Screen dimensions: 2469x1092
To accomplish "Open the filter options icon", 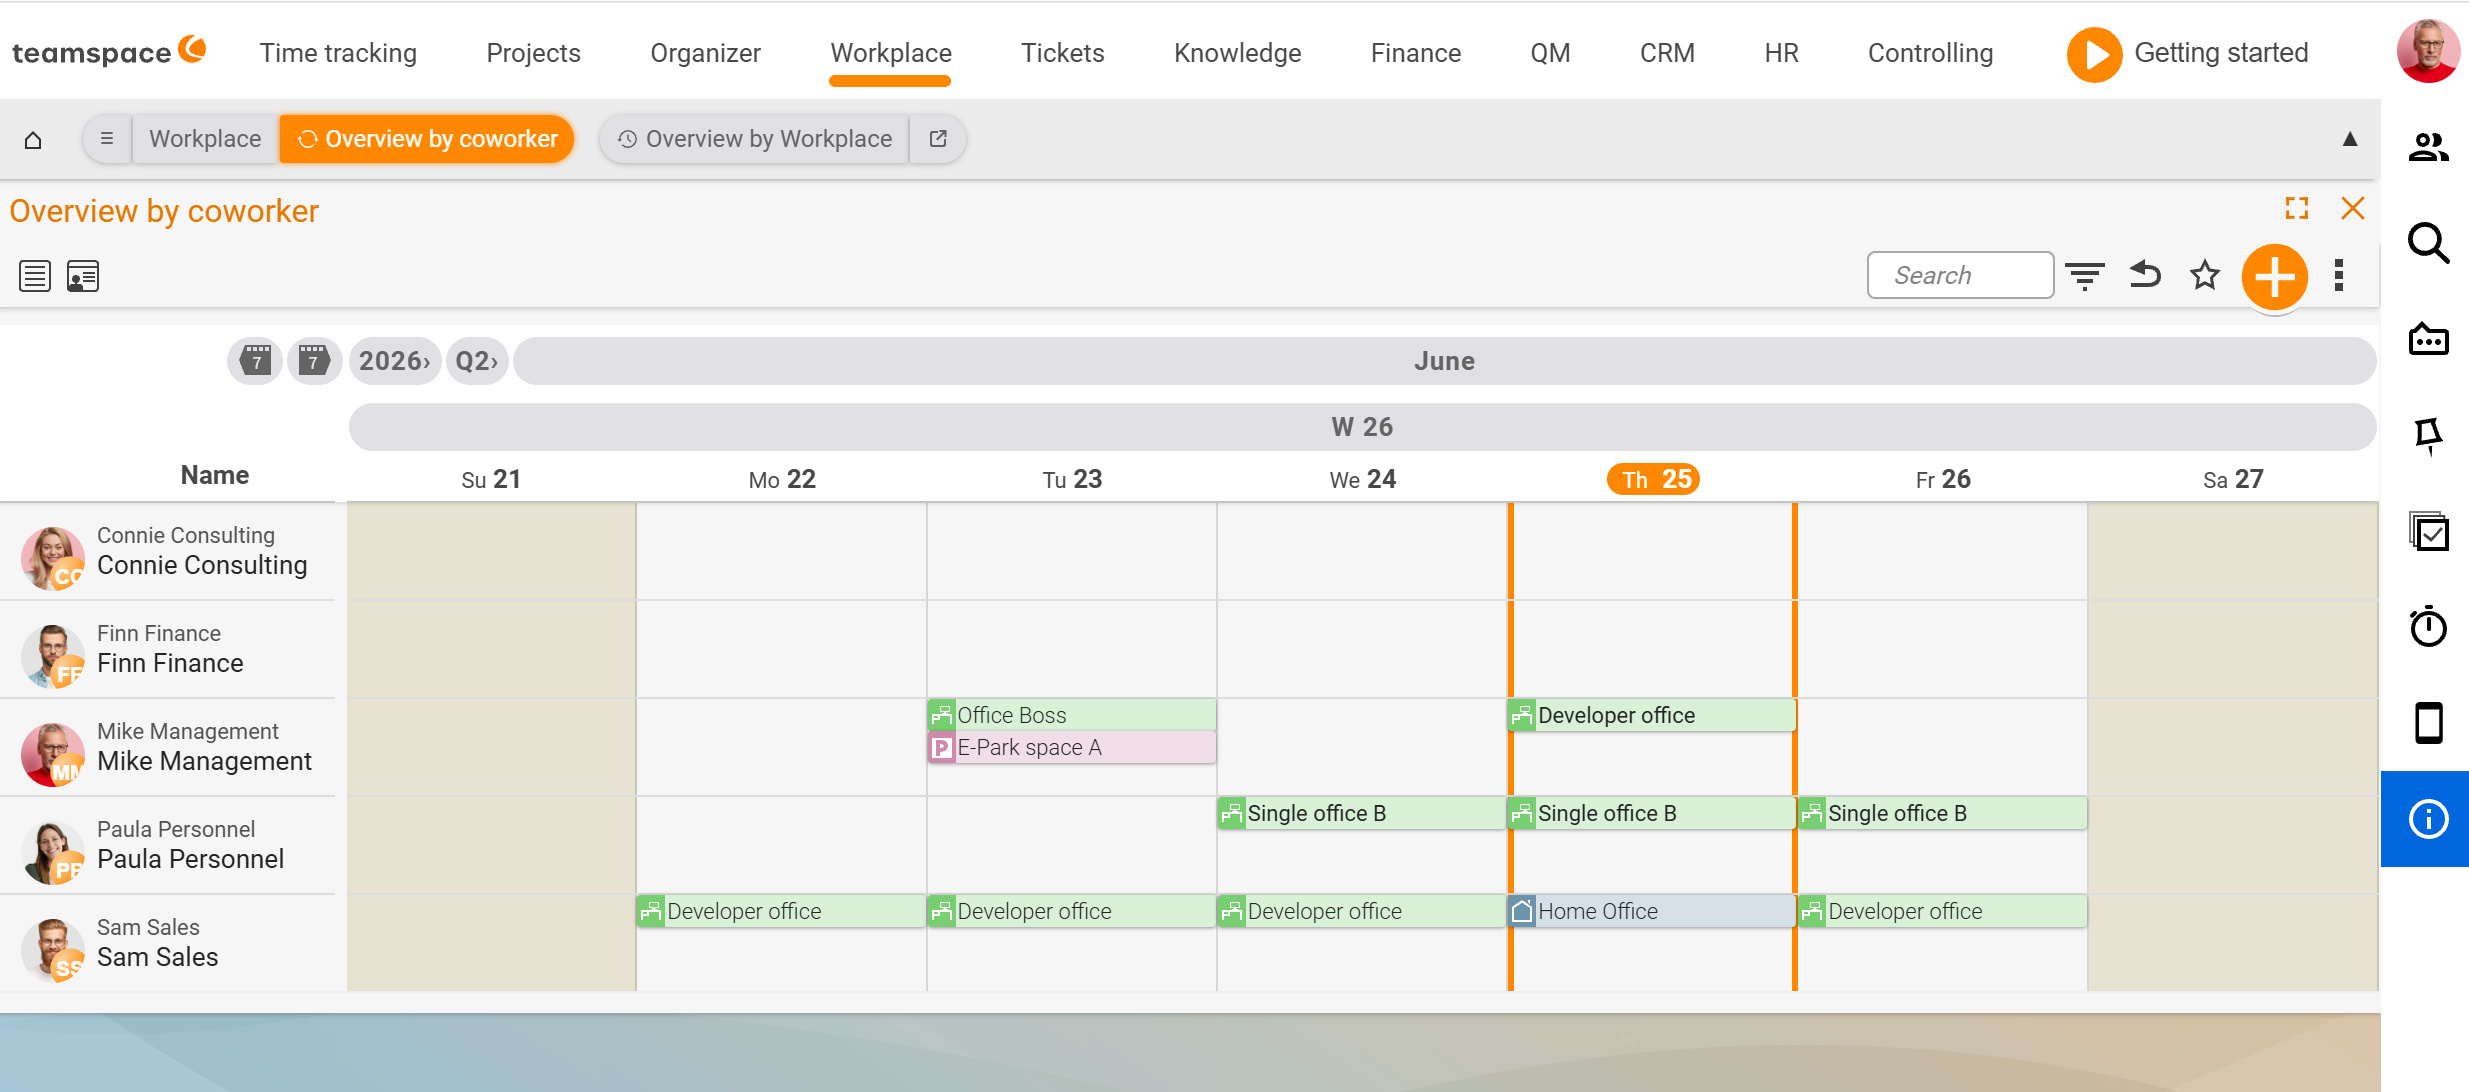I will tap(2085, 275).
